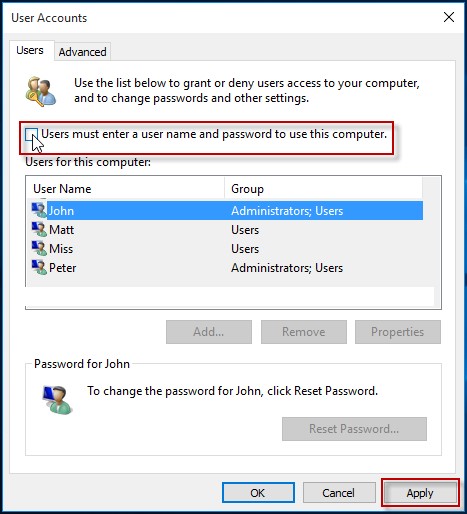467x514 pixels.
Task: Click Matt's user account icon
Action: tap(39, 229)
